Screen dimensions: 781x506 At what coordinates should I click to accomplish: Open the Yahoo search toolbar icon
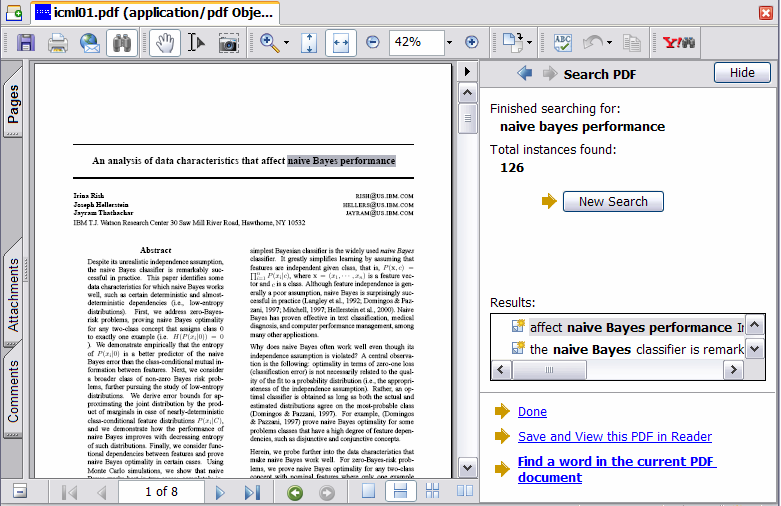point(678,42)
